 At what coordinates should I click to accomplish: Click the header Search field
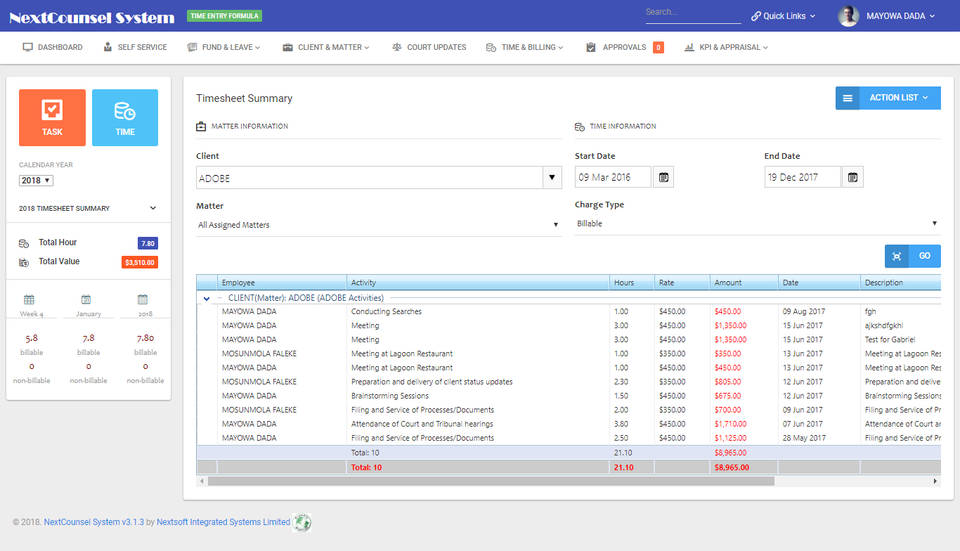tap(692, 13)
